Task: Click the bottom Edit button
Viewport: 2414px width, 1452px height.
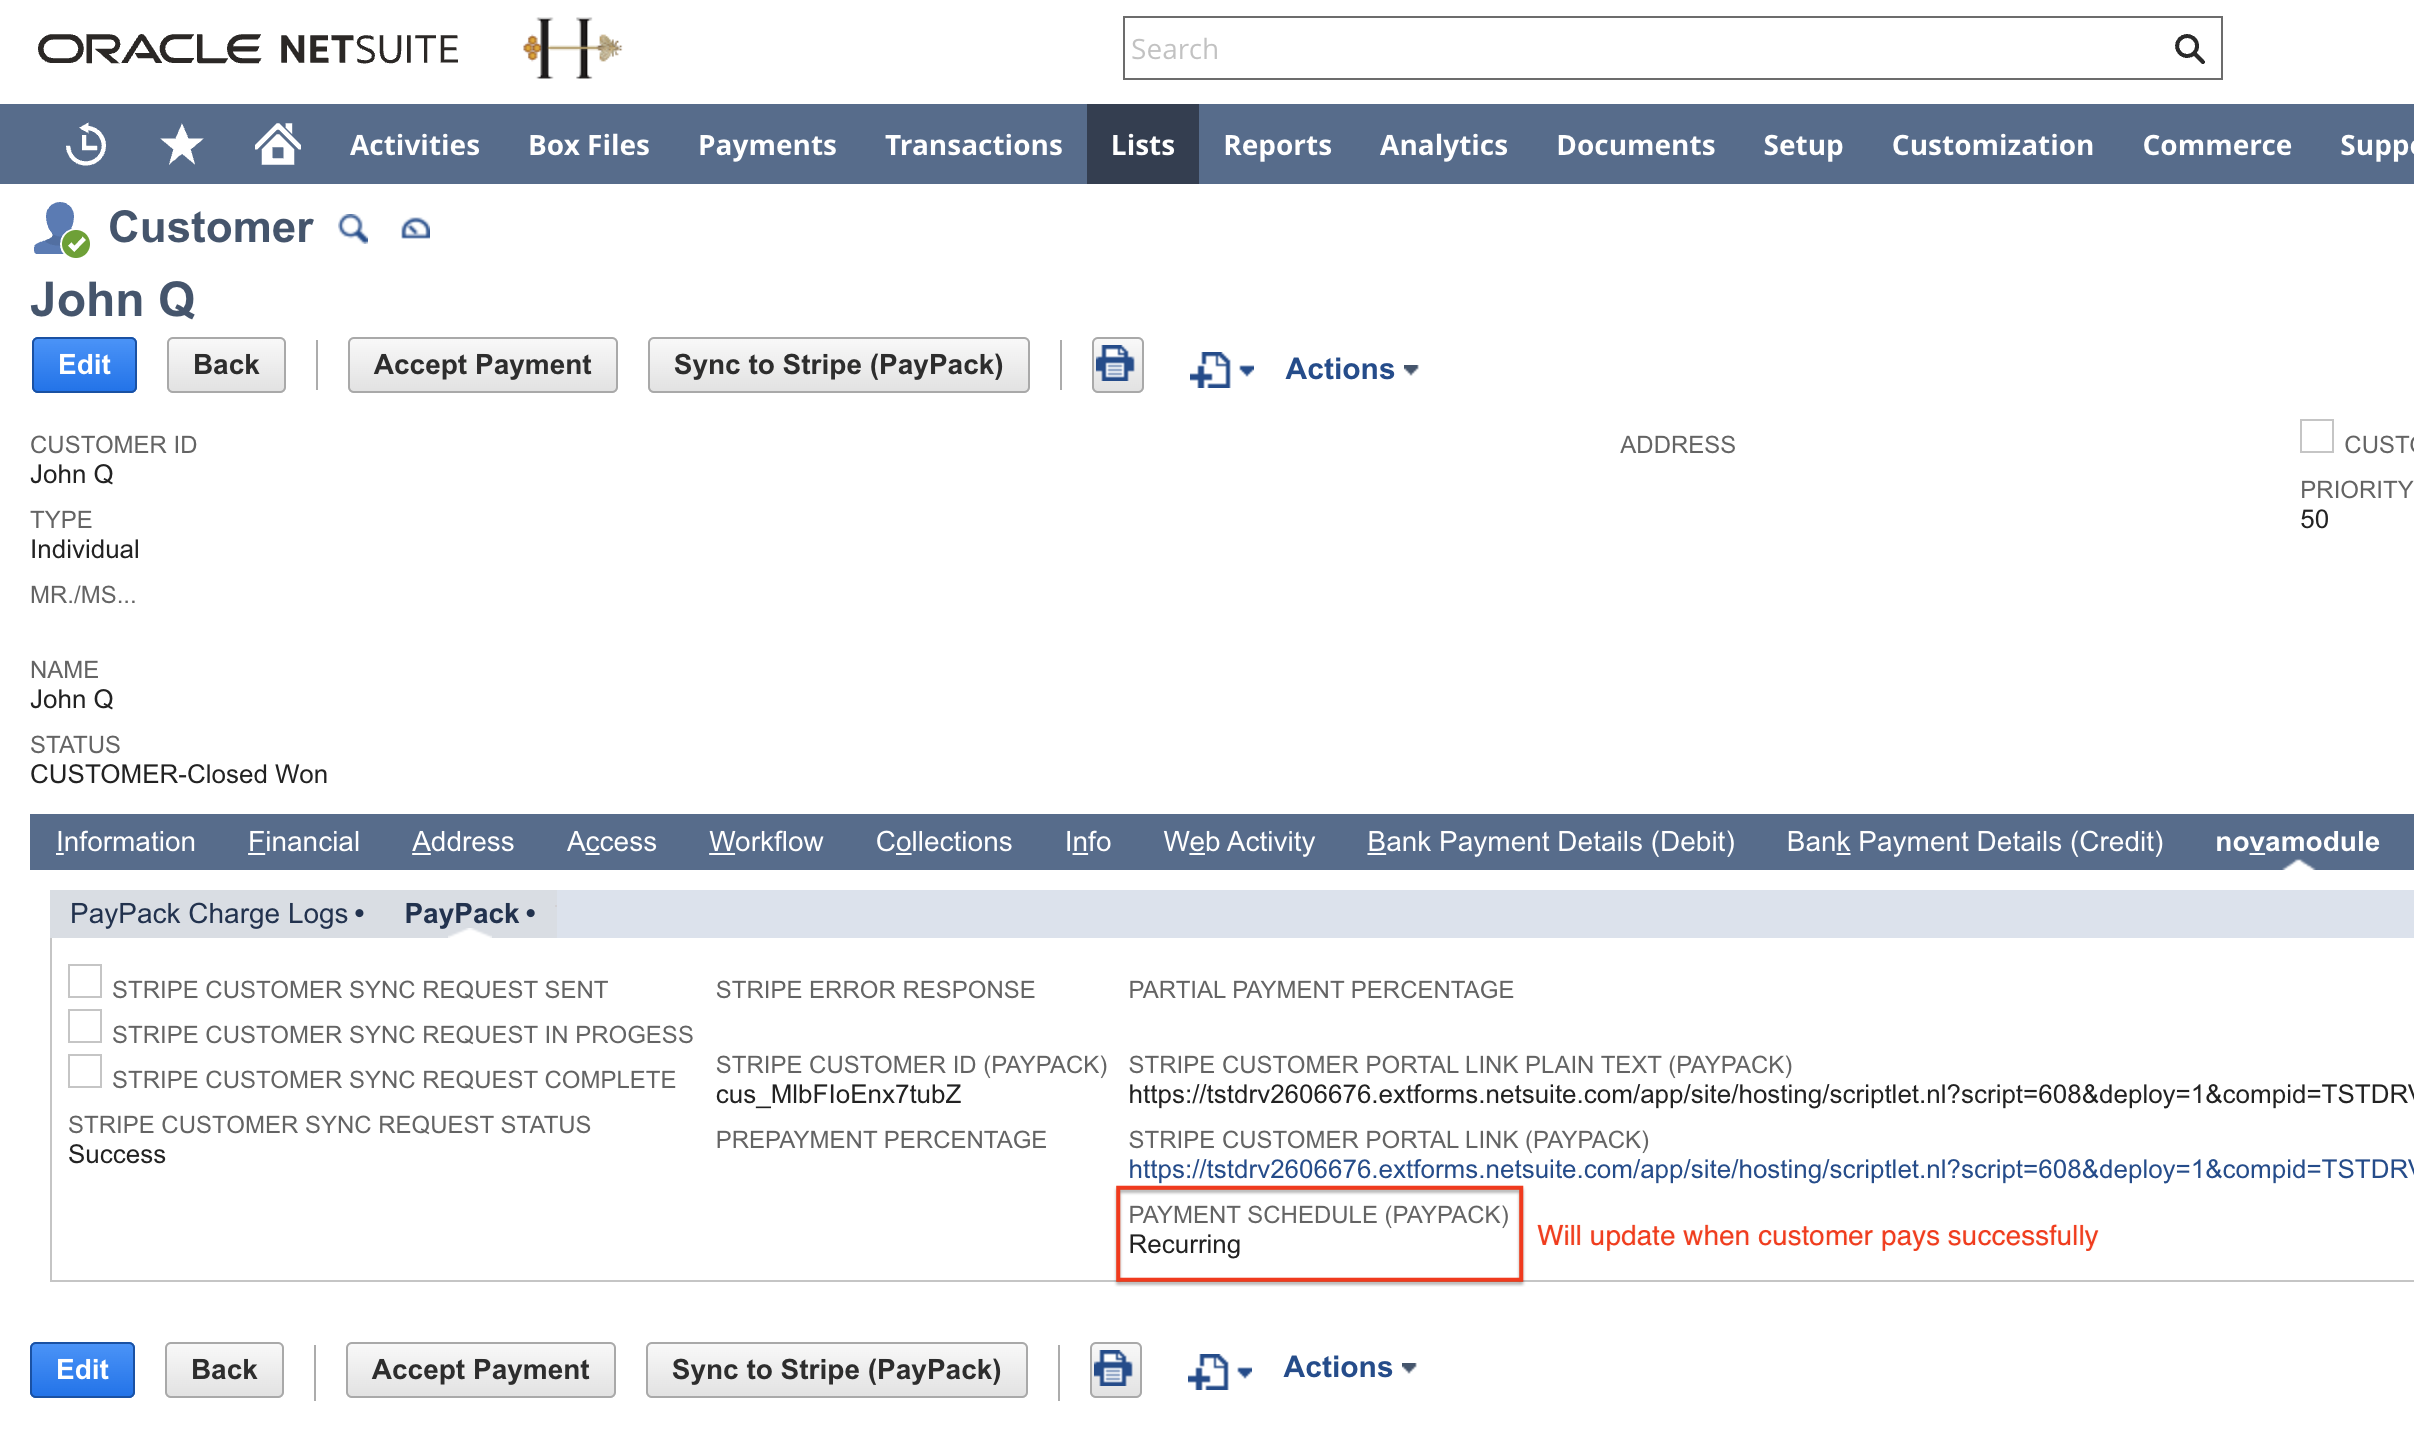Action: point(82,1369)
